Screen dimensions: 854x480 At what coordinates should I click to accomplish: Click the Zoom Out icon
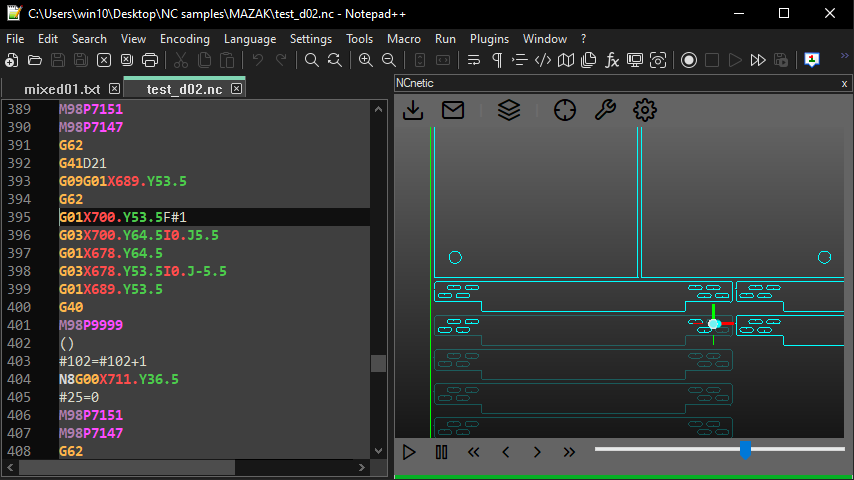(x=388, y=60)
